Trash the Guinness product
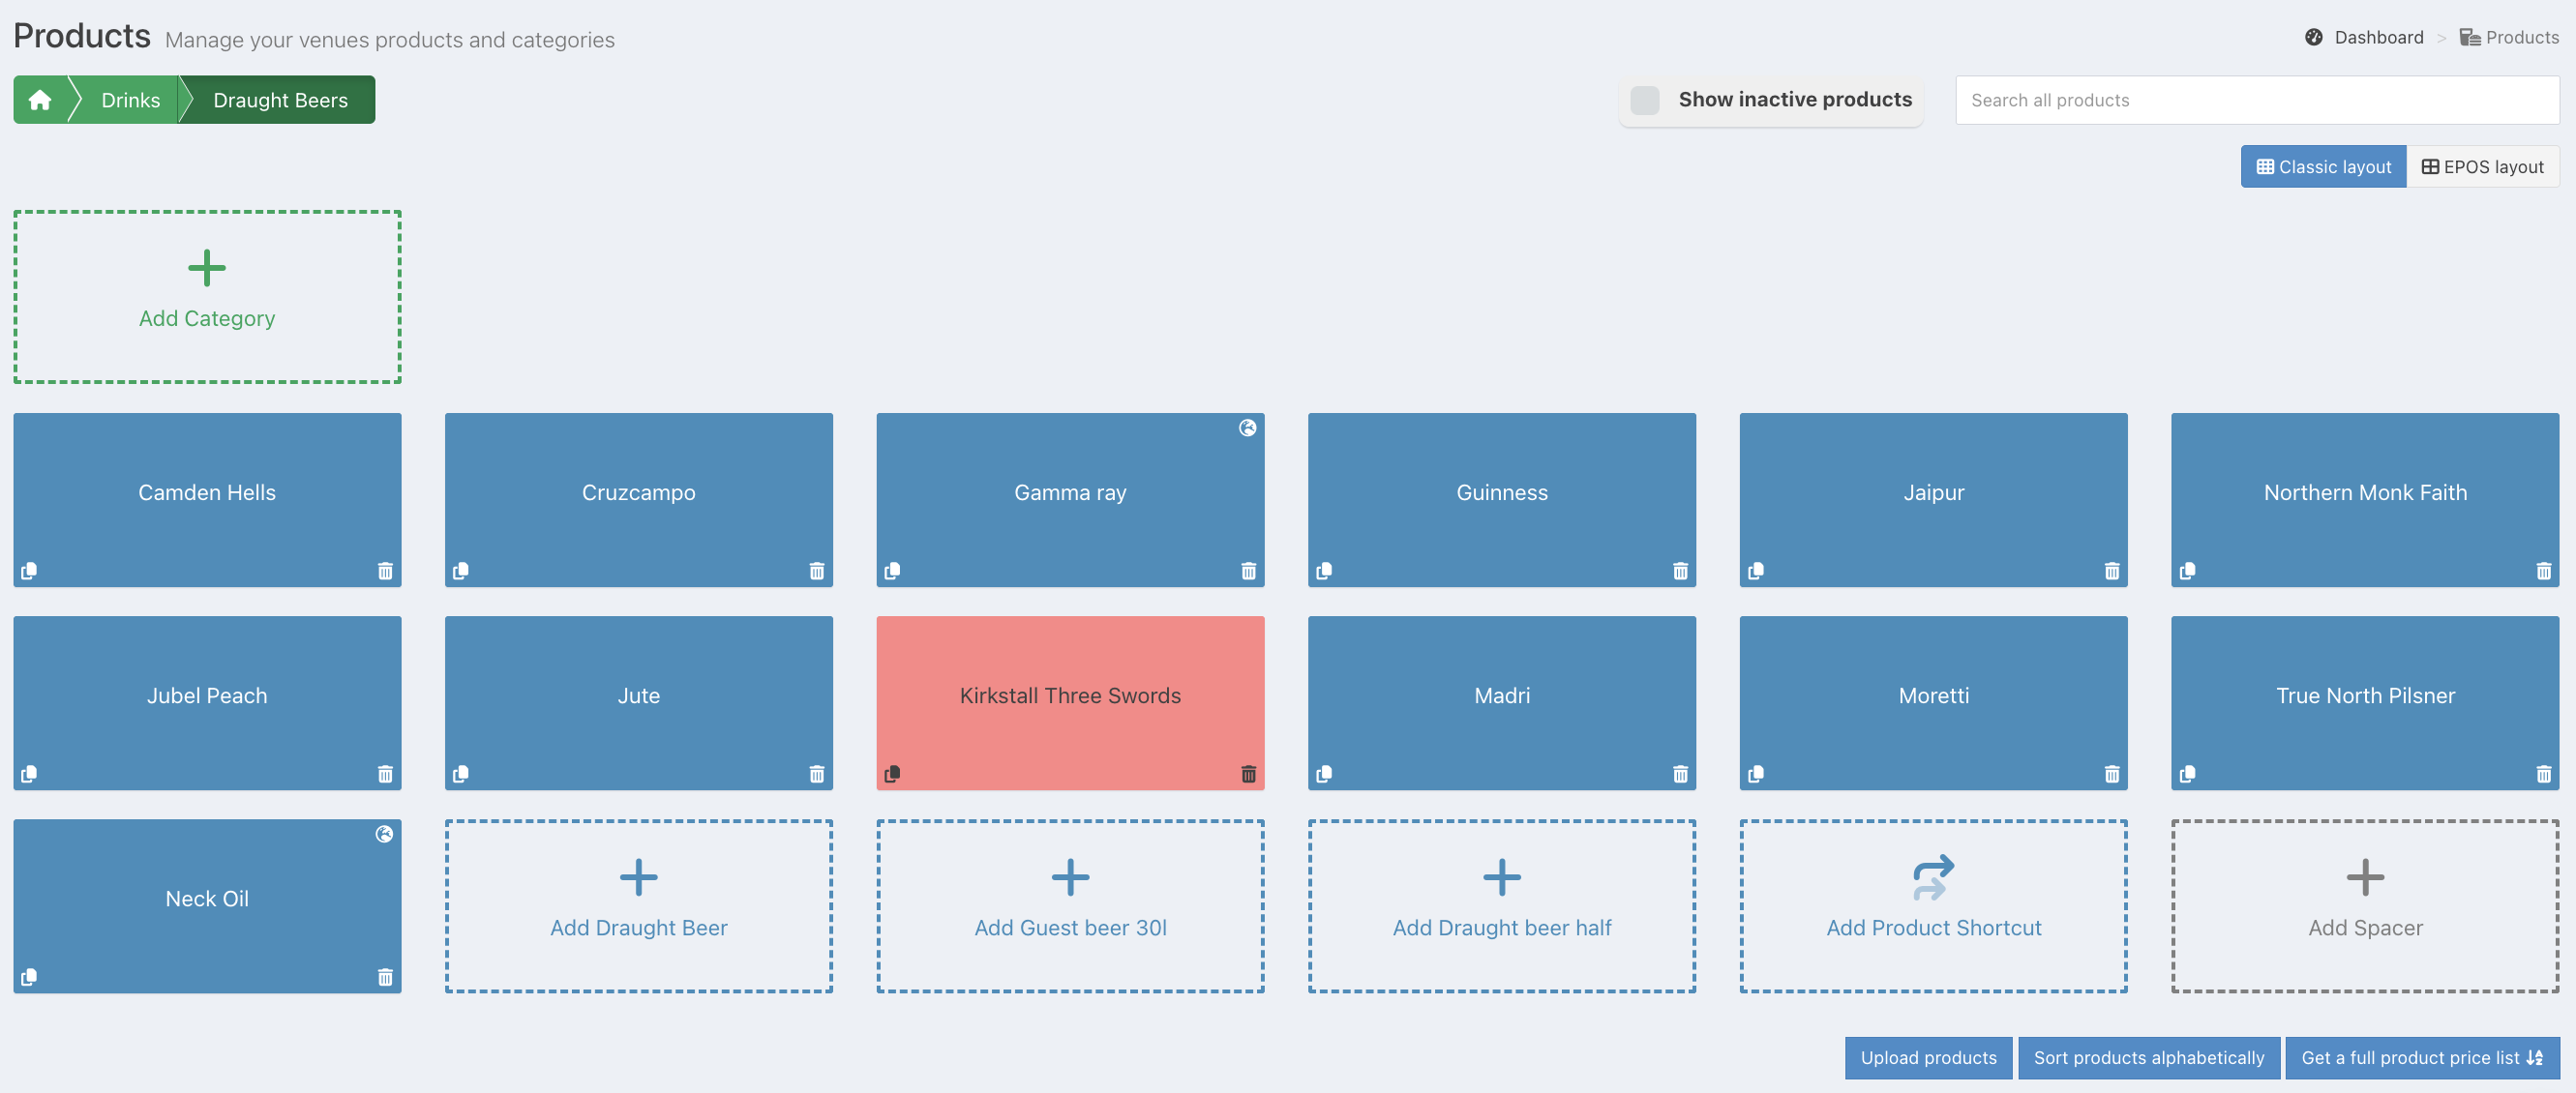 (1680, 571)
